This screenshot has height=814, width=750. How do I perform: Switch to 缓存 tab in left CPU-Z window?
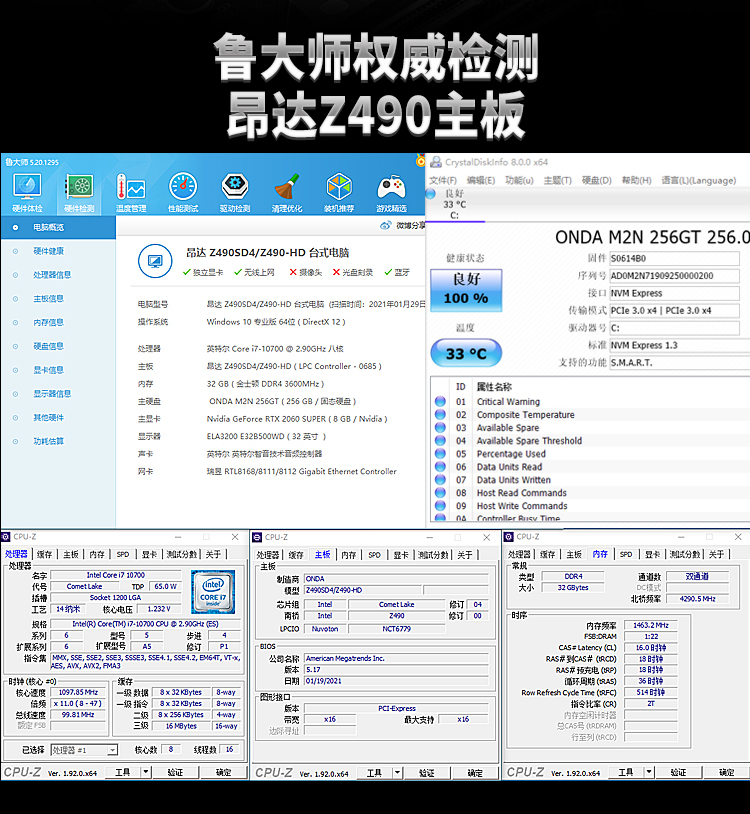point(44,554)
